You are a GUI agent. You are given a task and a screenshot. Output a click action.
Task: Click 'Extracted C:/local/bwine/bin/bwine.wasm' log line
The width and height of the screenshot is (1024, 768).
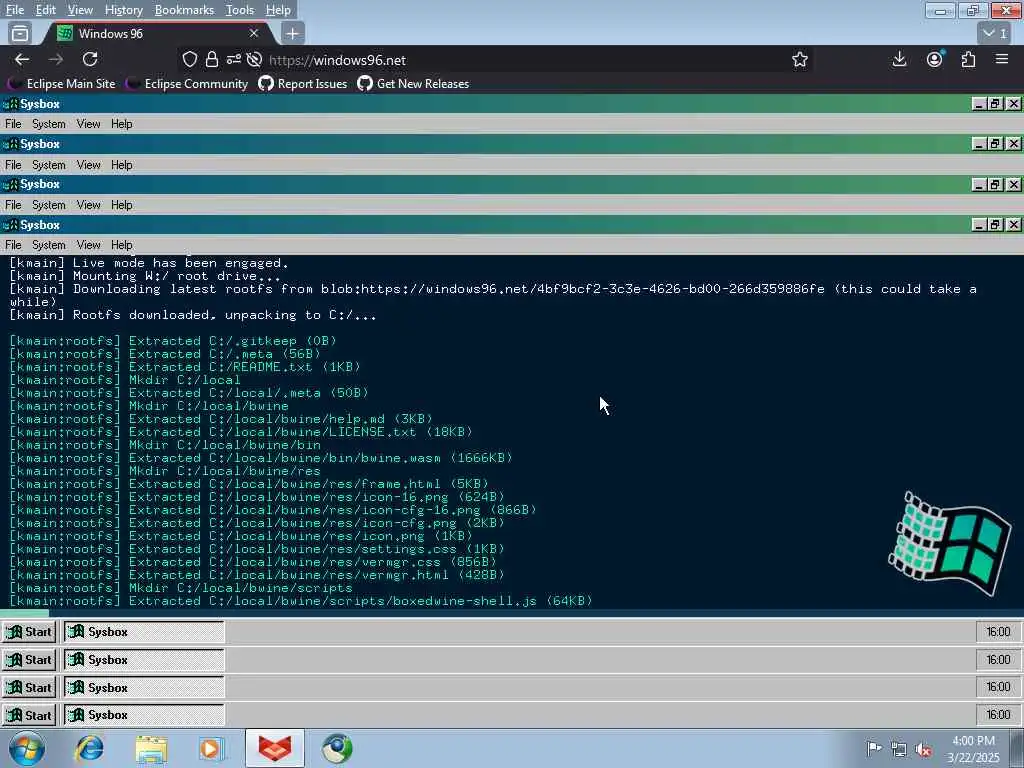[x=261, y=458]
